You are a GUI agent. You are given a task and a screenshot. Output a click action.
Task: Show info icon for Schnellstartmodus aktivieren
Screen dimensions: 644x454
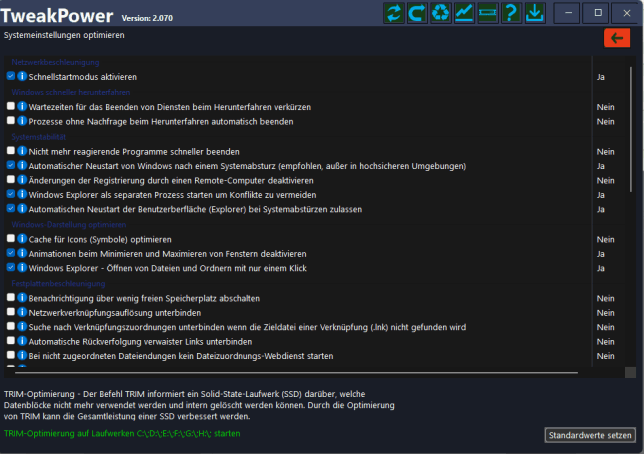[22, 76]
